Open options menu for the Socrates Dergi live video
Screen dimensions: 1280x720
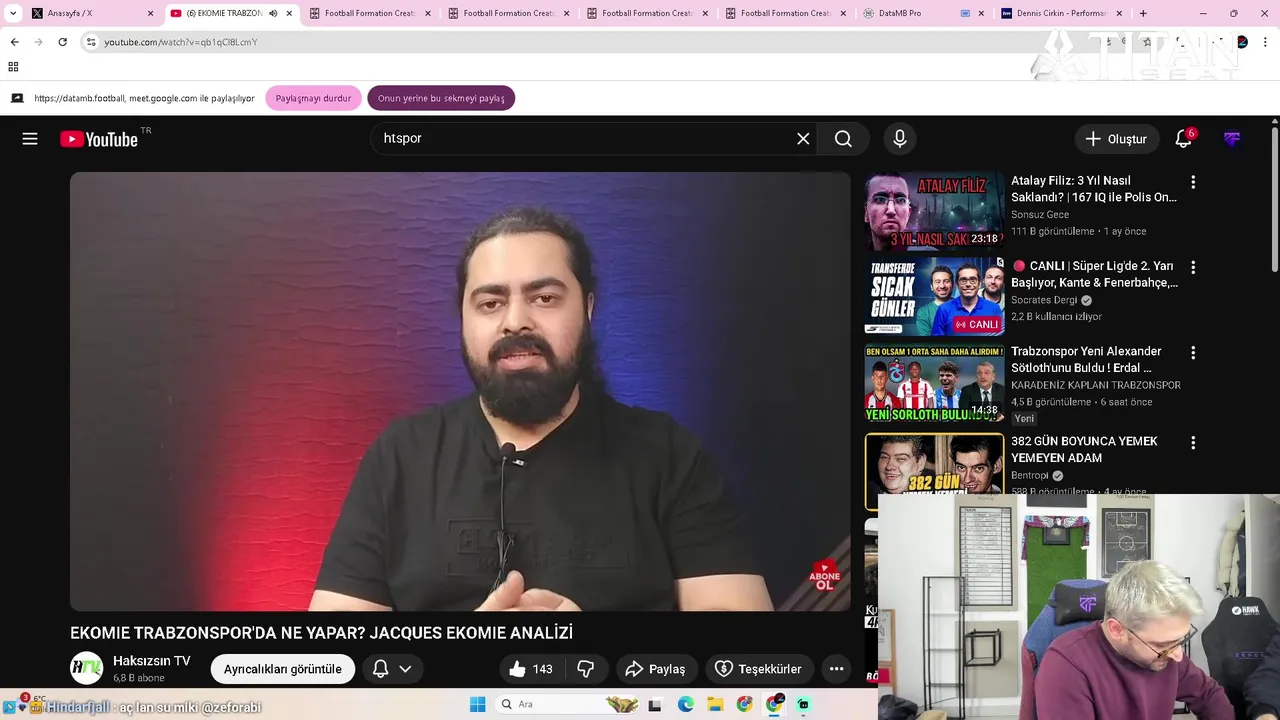pos(1192,267)
